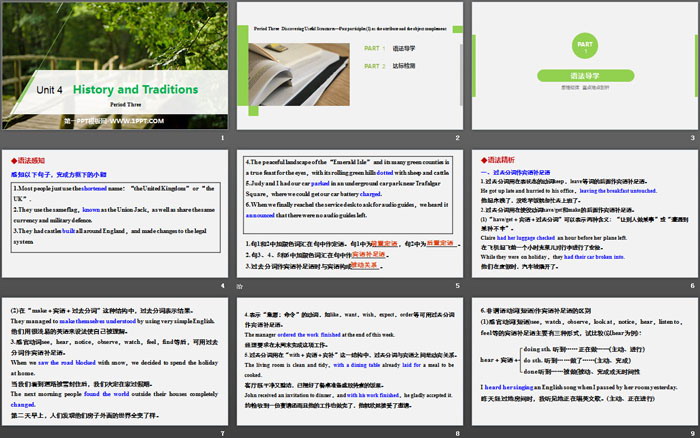Viewport: 700px width, 438px height.
Task: Select slide 4 with sentences about the United Kingdom
Action: point(115,213)
